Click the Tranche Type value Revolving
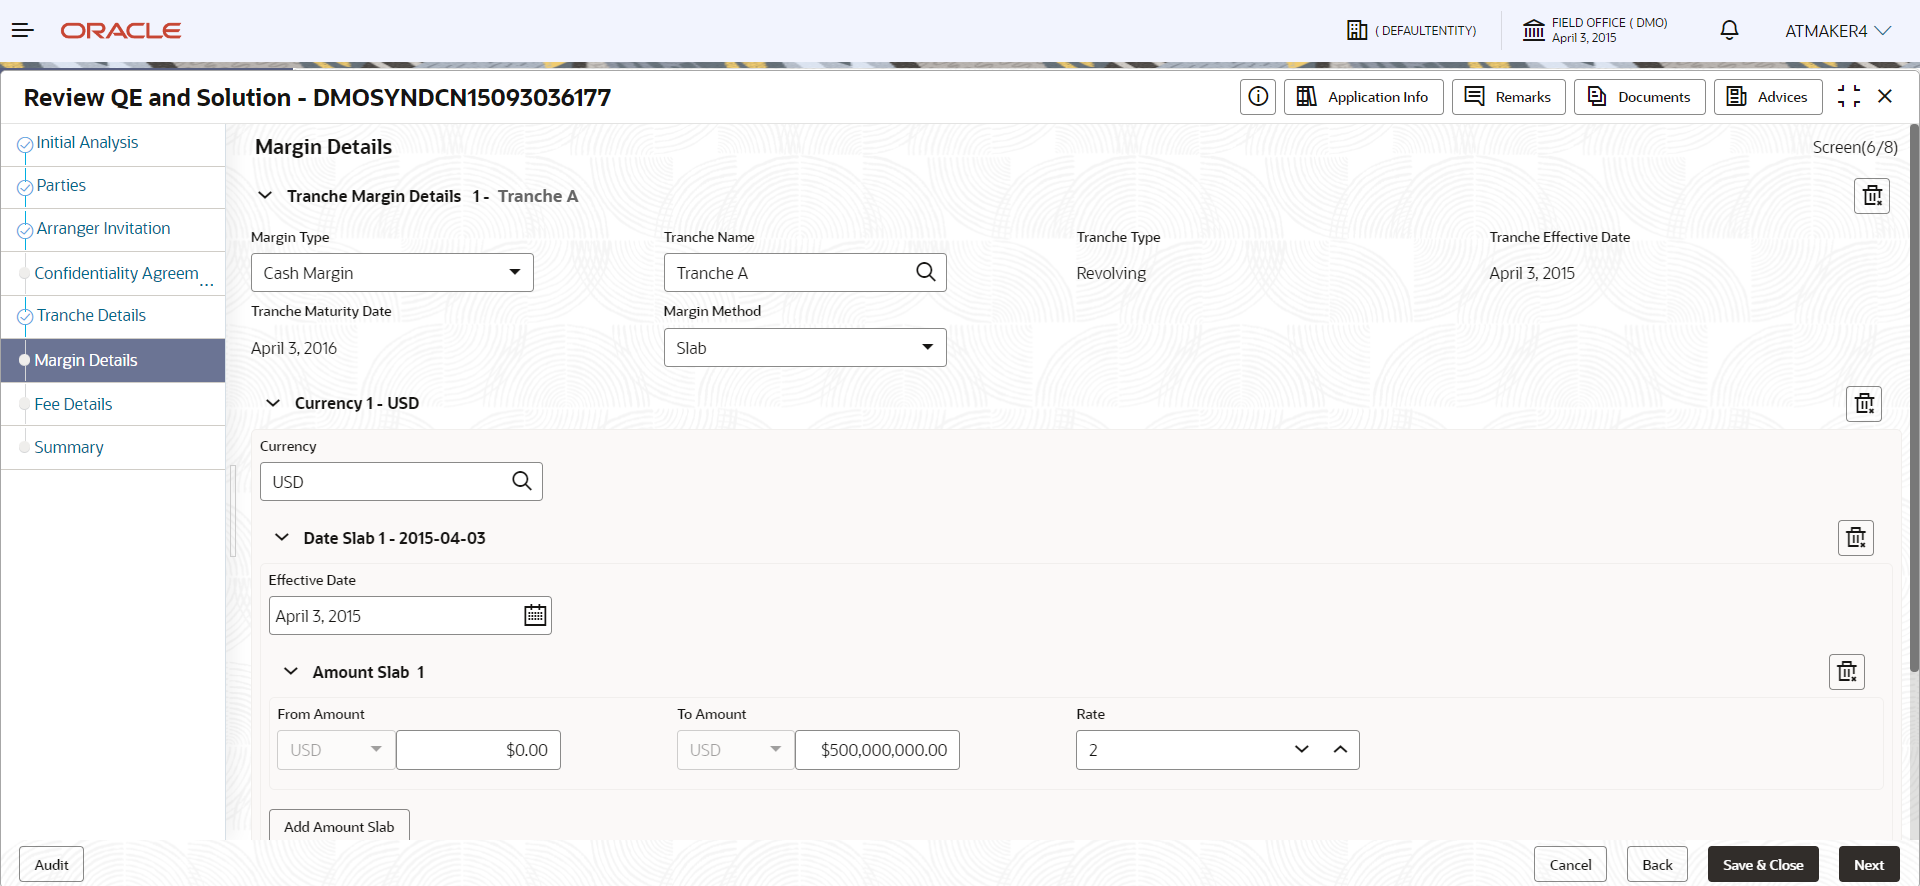Viewport: 1920px width, 886px height. click(1111, 273)
